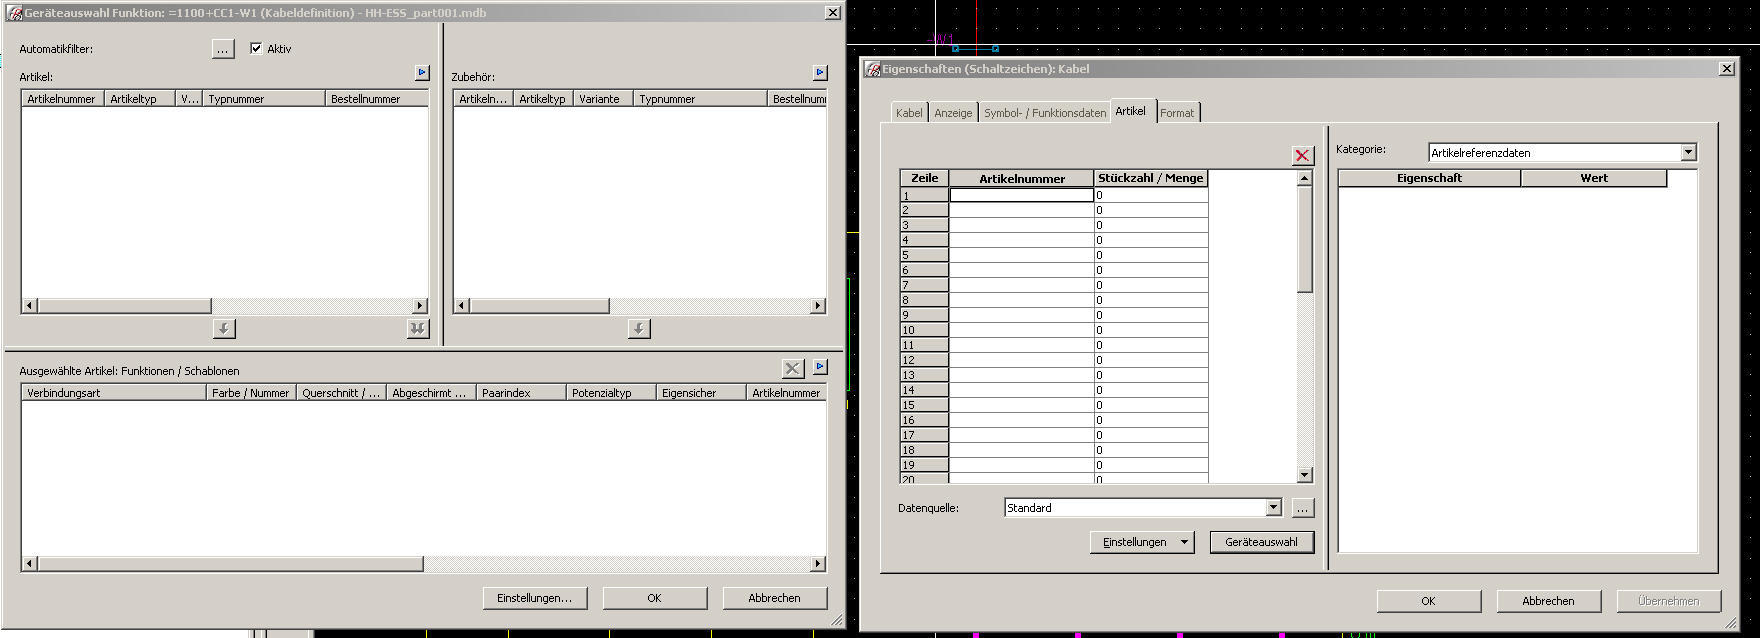Click the Paarindex column header

click(x=521, y=393)
